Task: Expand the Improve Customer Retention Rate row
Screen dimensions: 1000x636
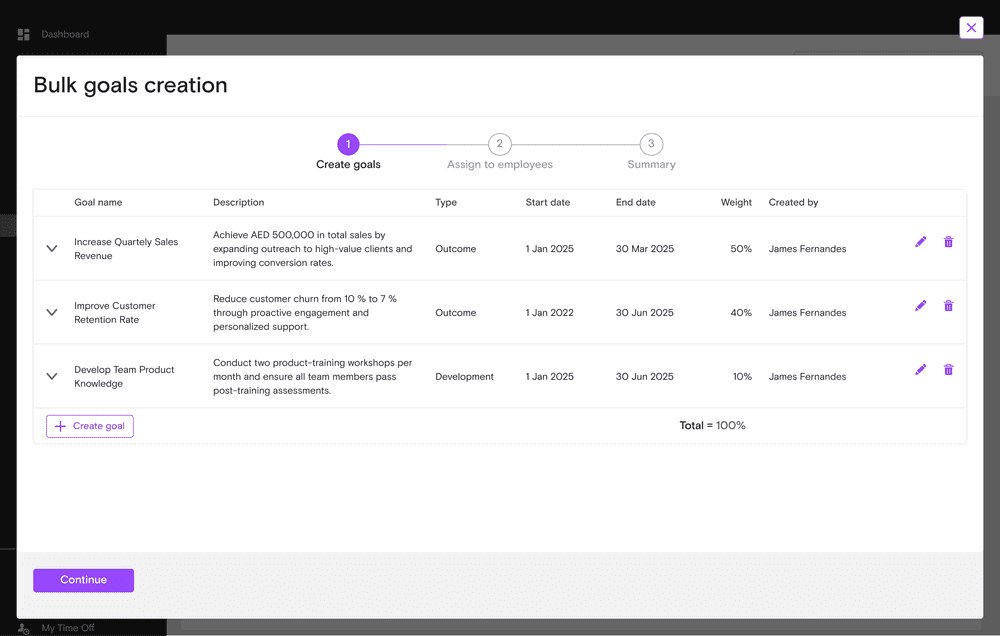Action: (x=52, y=313)
